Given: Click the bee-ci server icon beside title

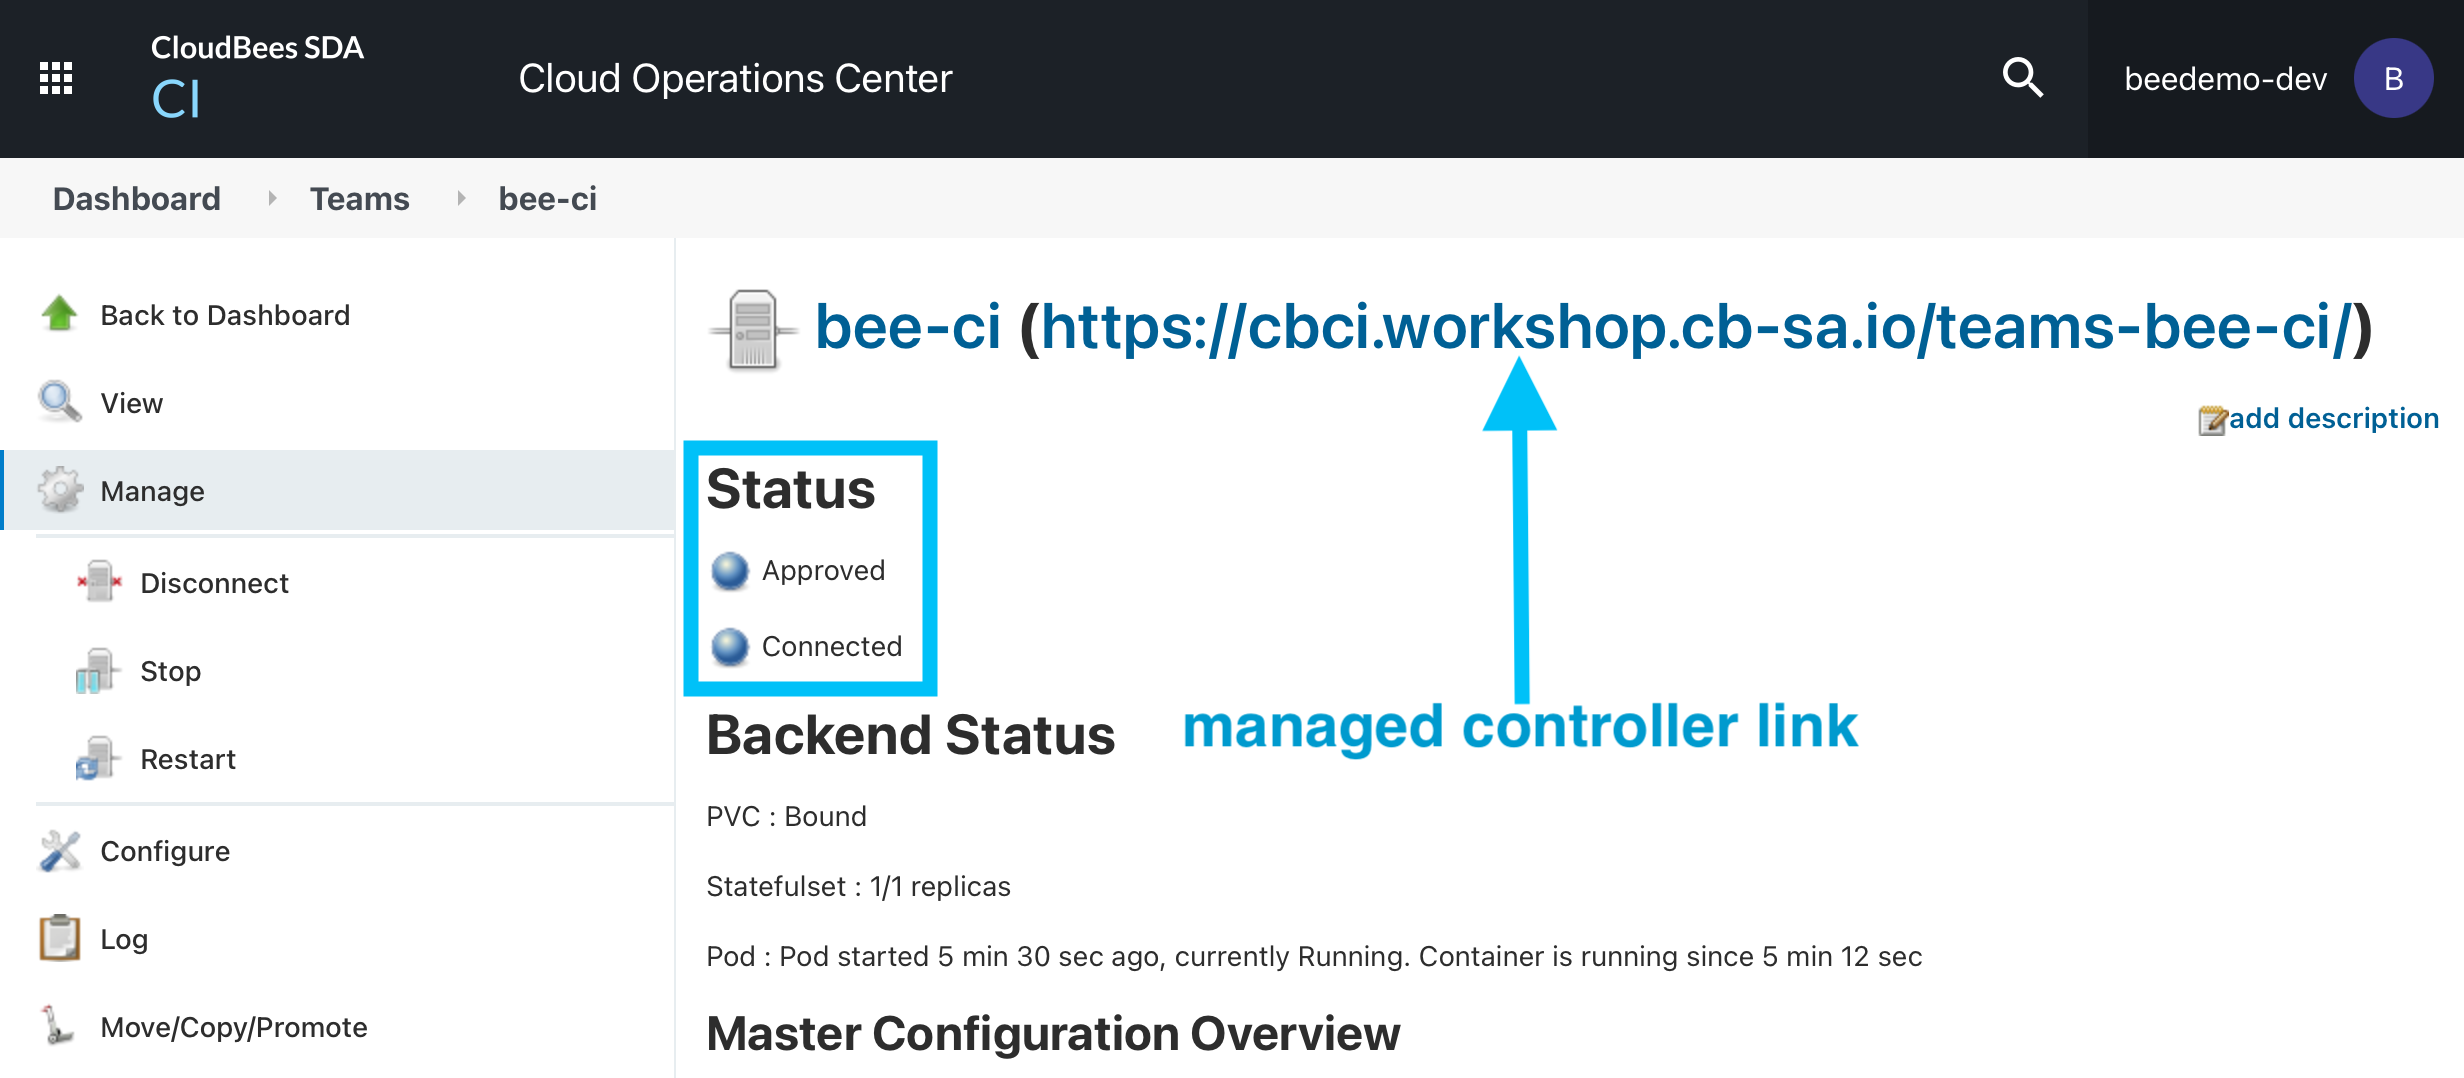Looking at the screenshot, I should coord(753,329).
